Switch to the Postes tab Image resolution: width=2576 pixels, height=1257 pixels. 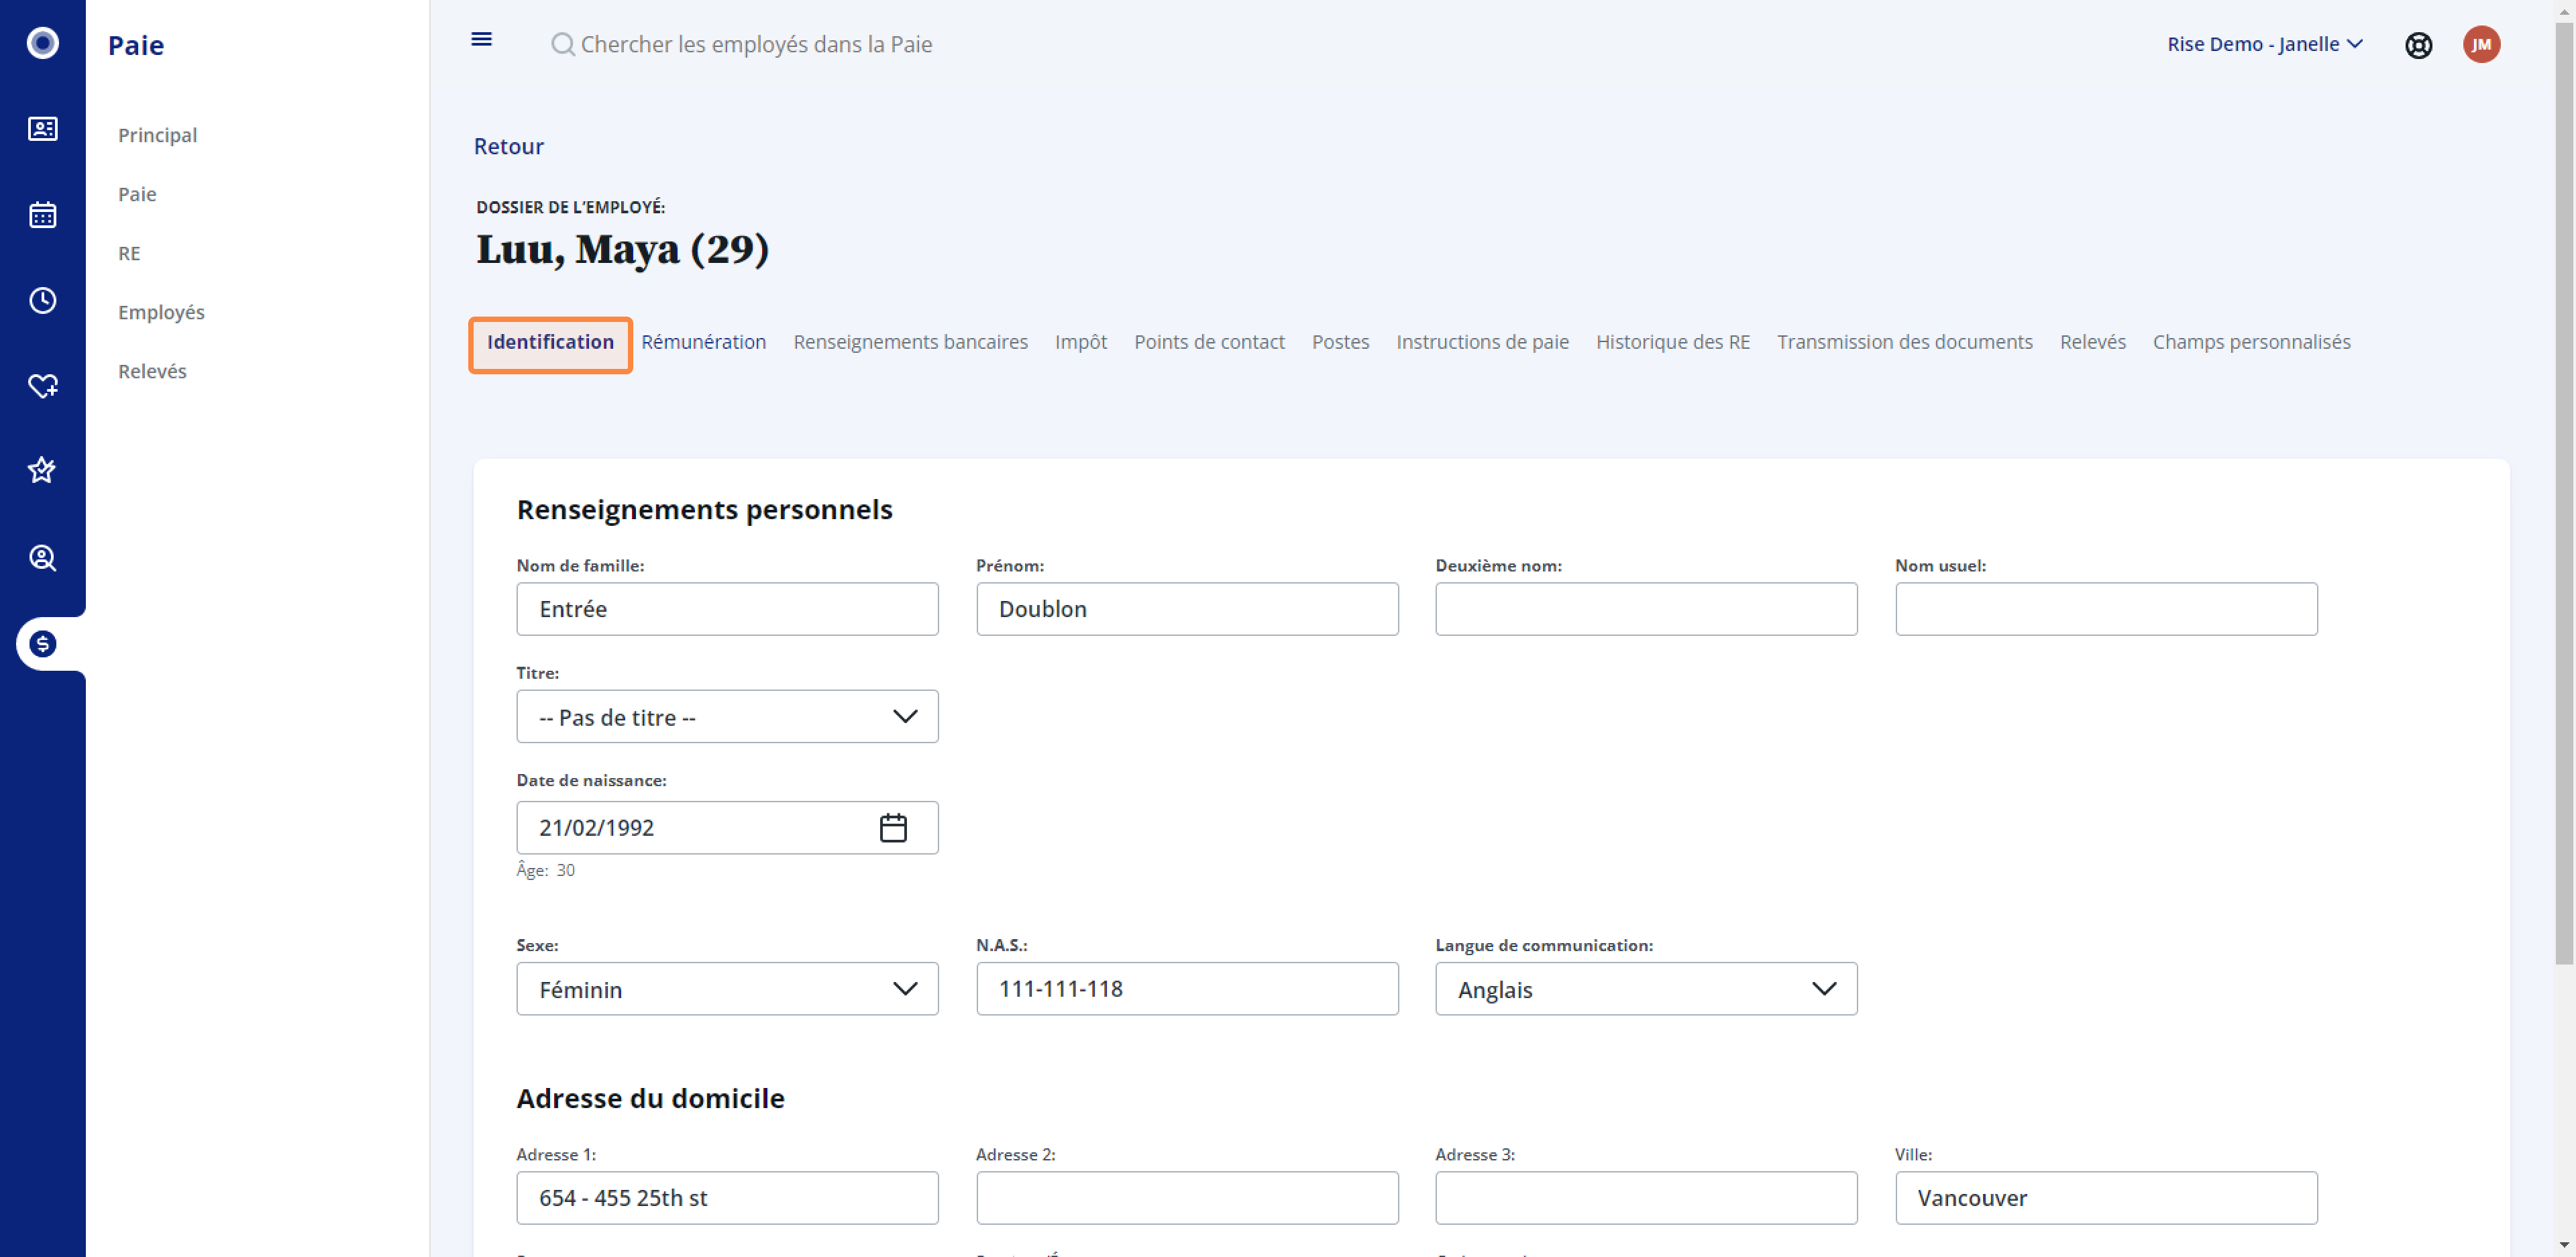tap(1340, 342)
